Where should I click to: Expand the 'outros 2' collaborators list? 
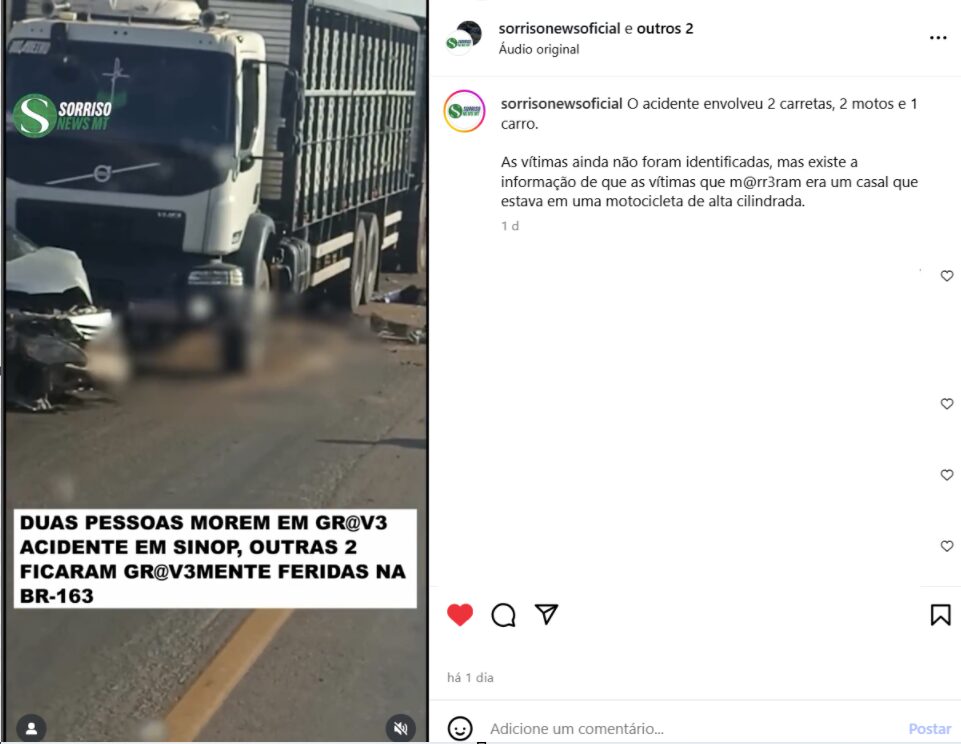[665, 28]
